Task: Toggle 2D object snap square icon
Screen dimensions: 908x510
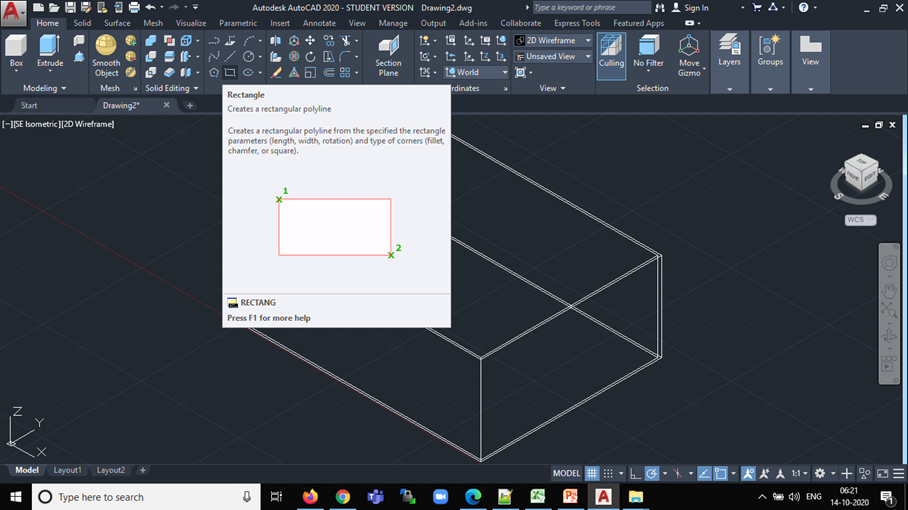Action: (x=720, y=474)
